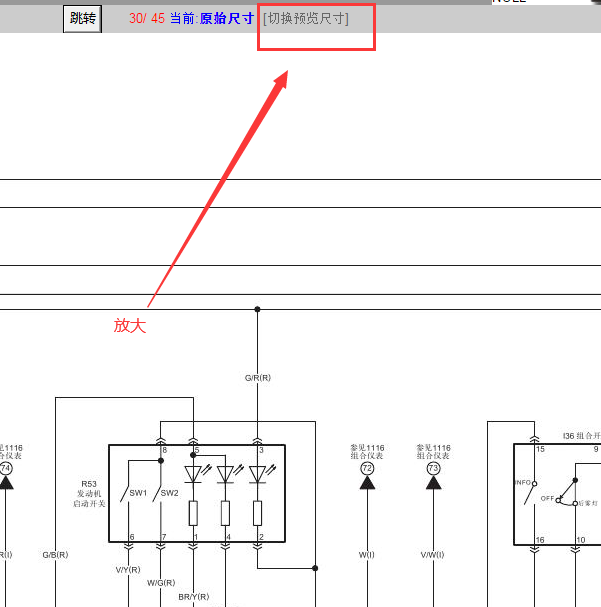Click pin 16 on the I36 switch
Viewport: 601px width, 607px height.
pos(540,540)
